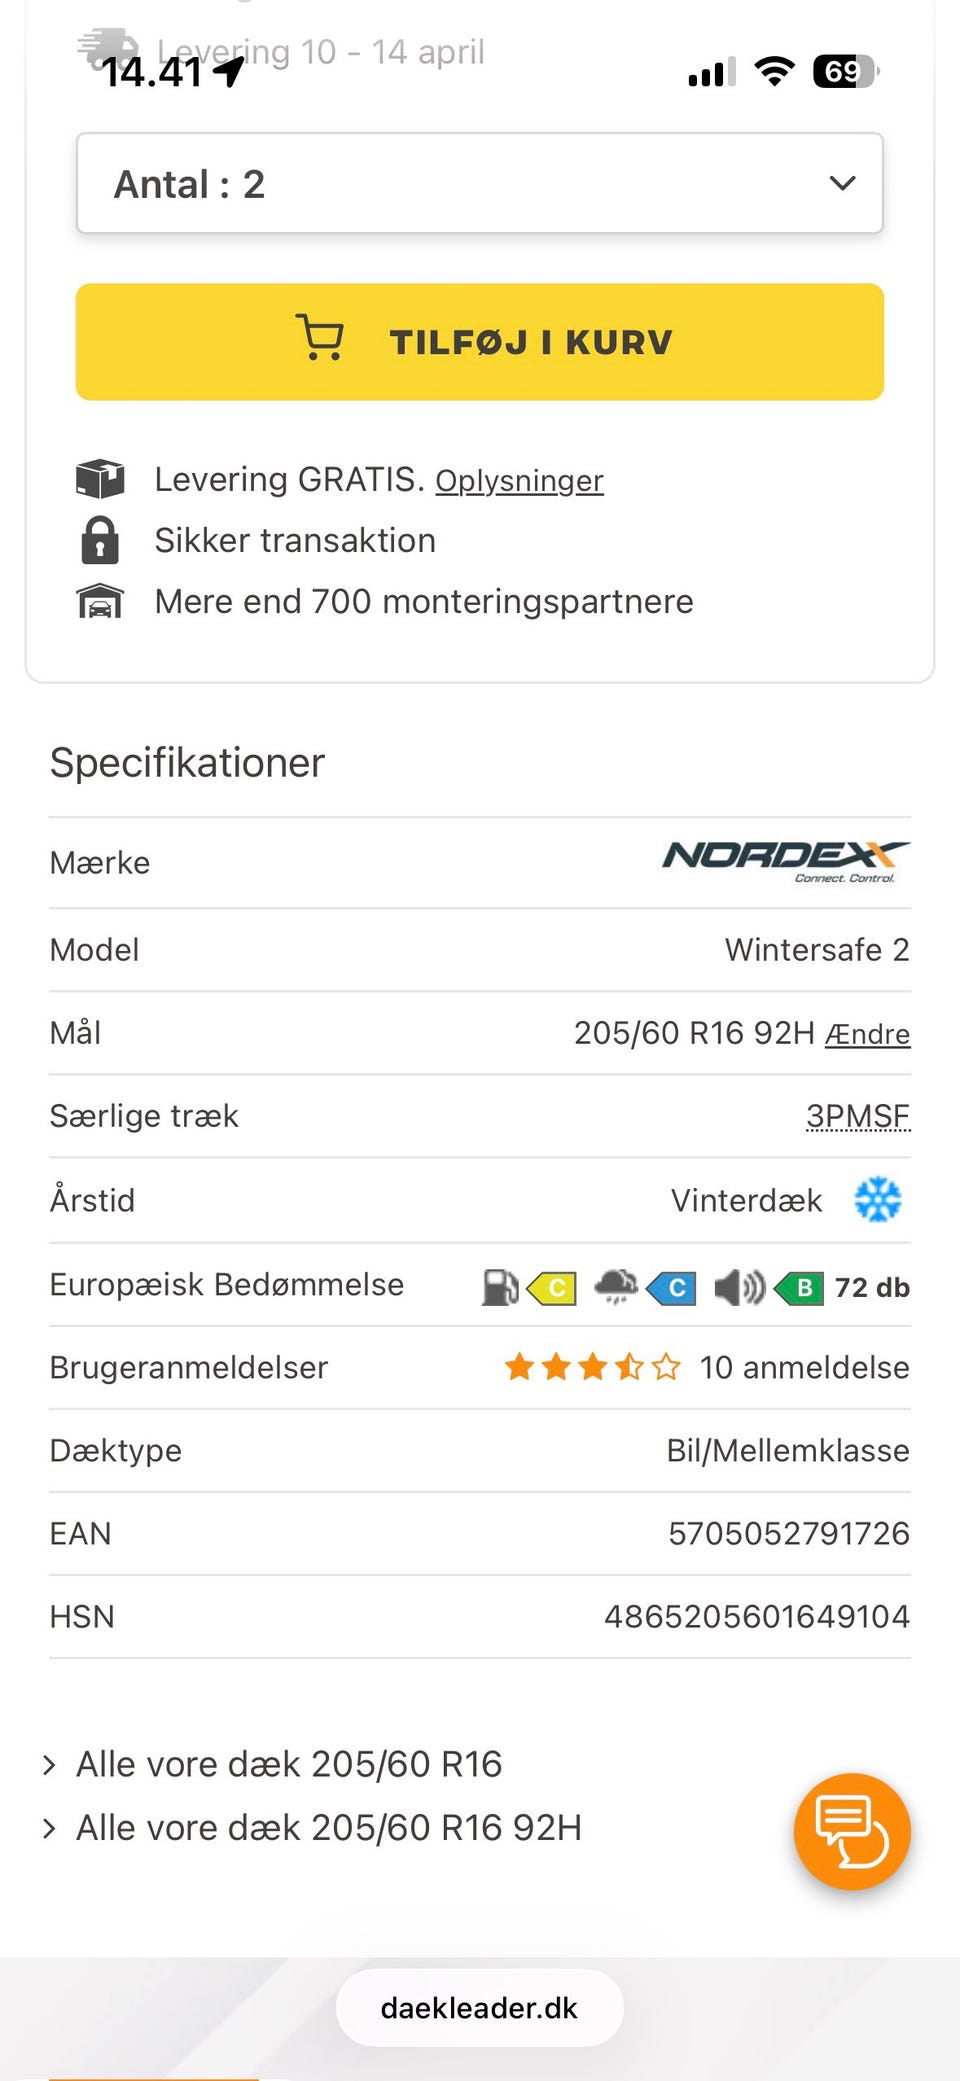Tap the 3PMSF feature link
Screen dimensions: 960x2081
pyautogui.click(x=858, y=1116)
